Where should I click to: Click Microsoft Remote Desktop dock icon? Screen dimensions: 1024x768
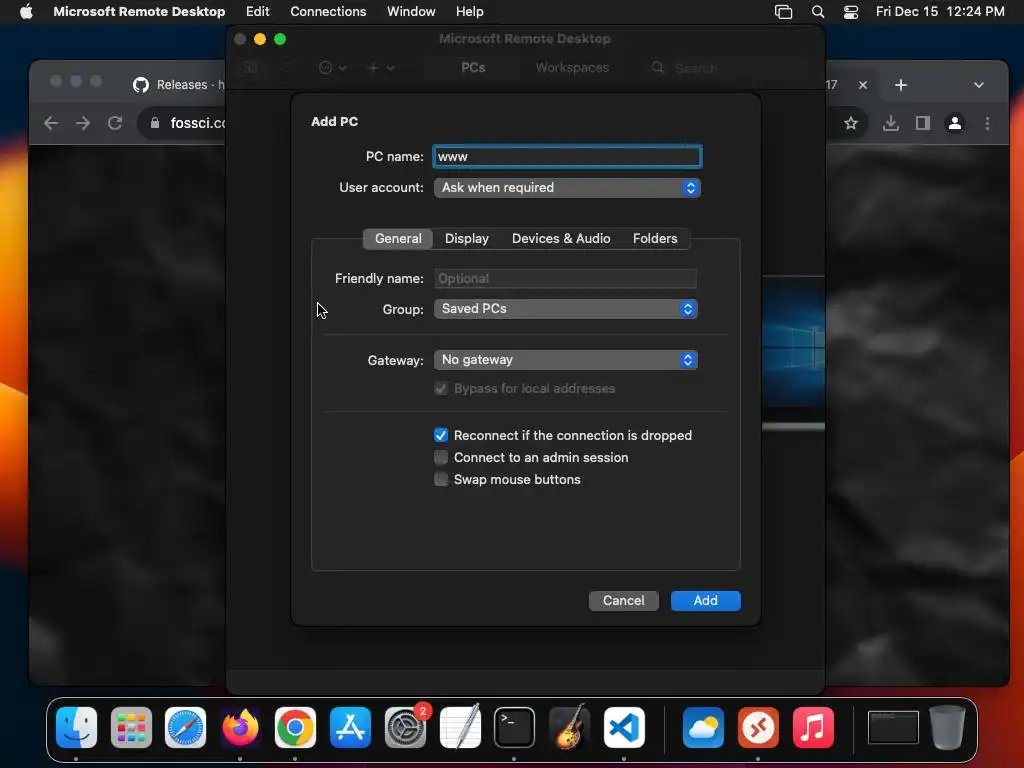pyautogui.click(x=758, y=727)
